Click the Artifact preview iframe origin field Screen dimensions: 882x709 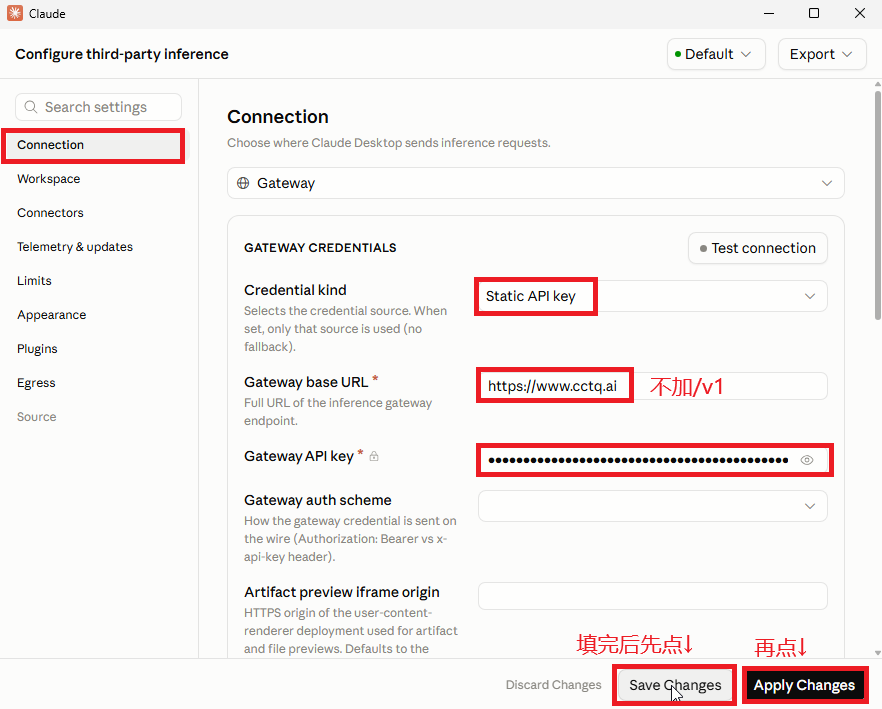pyautogui.click(x=652, y=596)
